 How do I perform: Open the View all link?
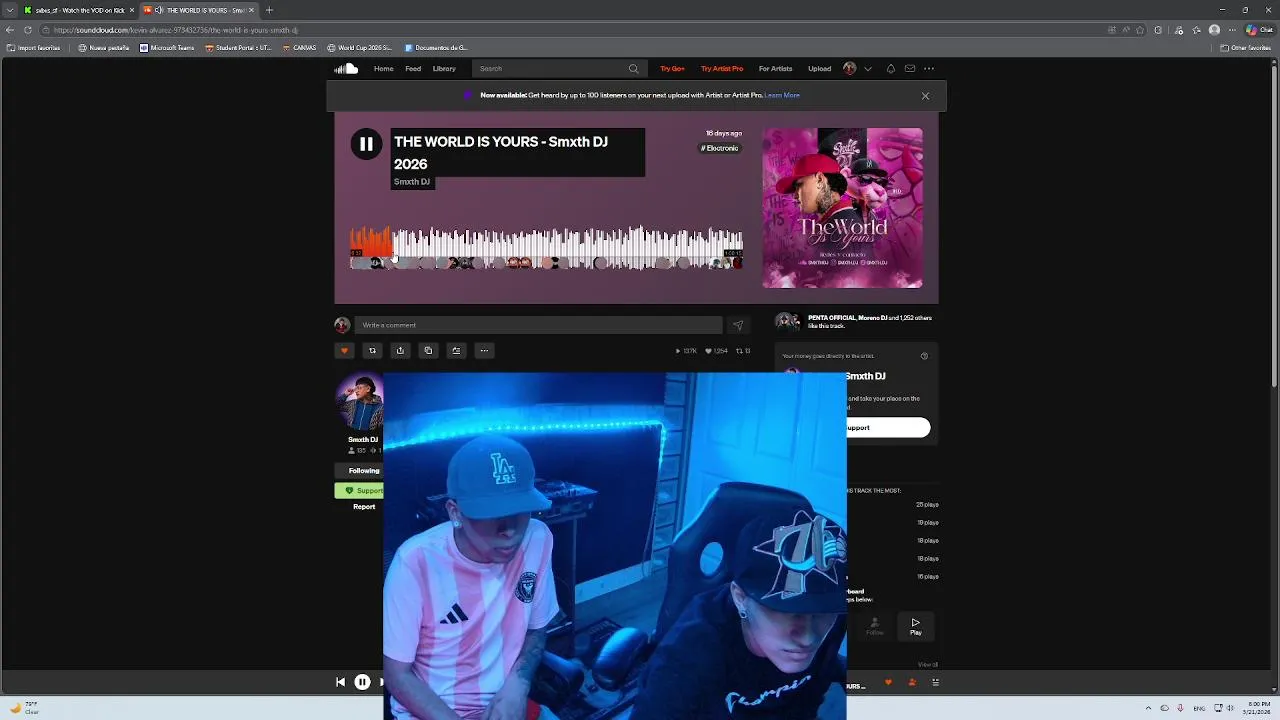point(928,665)
